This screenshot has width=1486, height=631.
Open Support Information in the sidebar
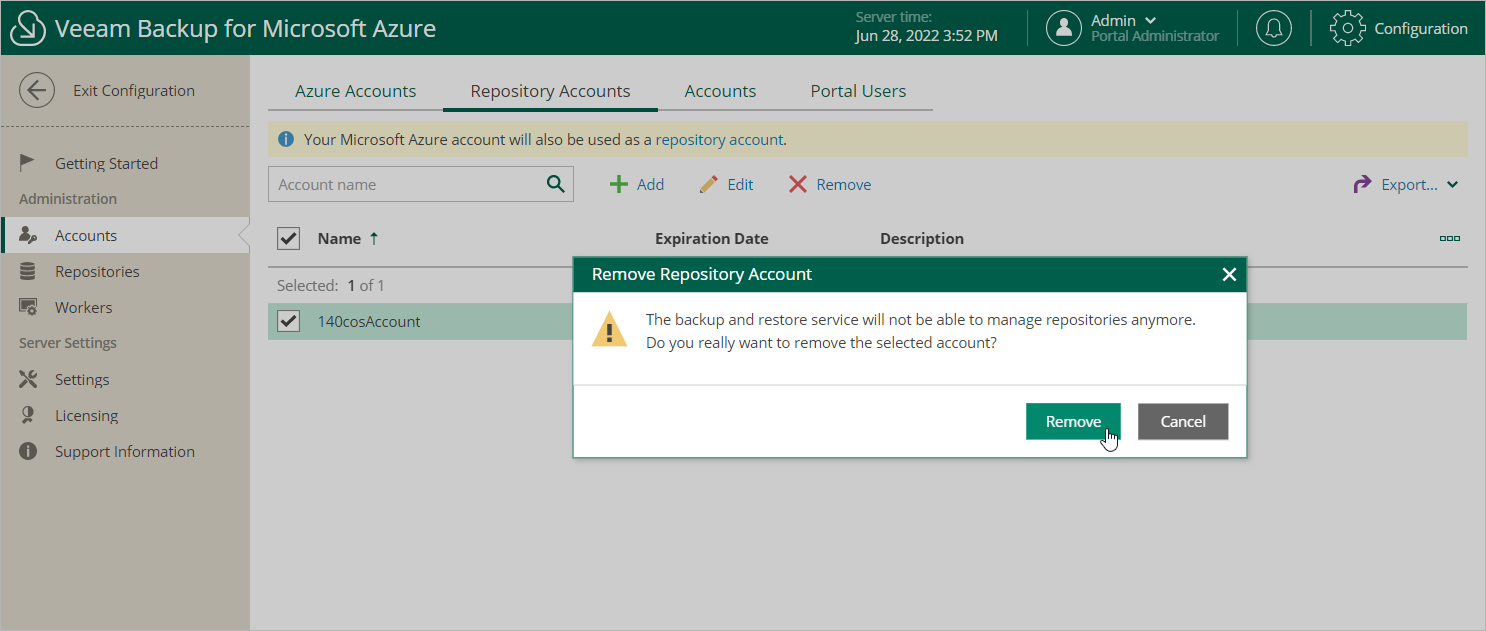point(125,451)
